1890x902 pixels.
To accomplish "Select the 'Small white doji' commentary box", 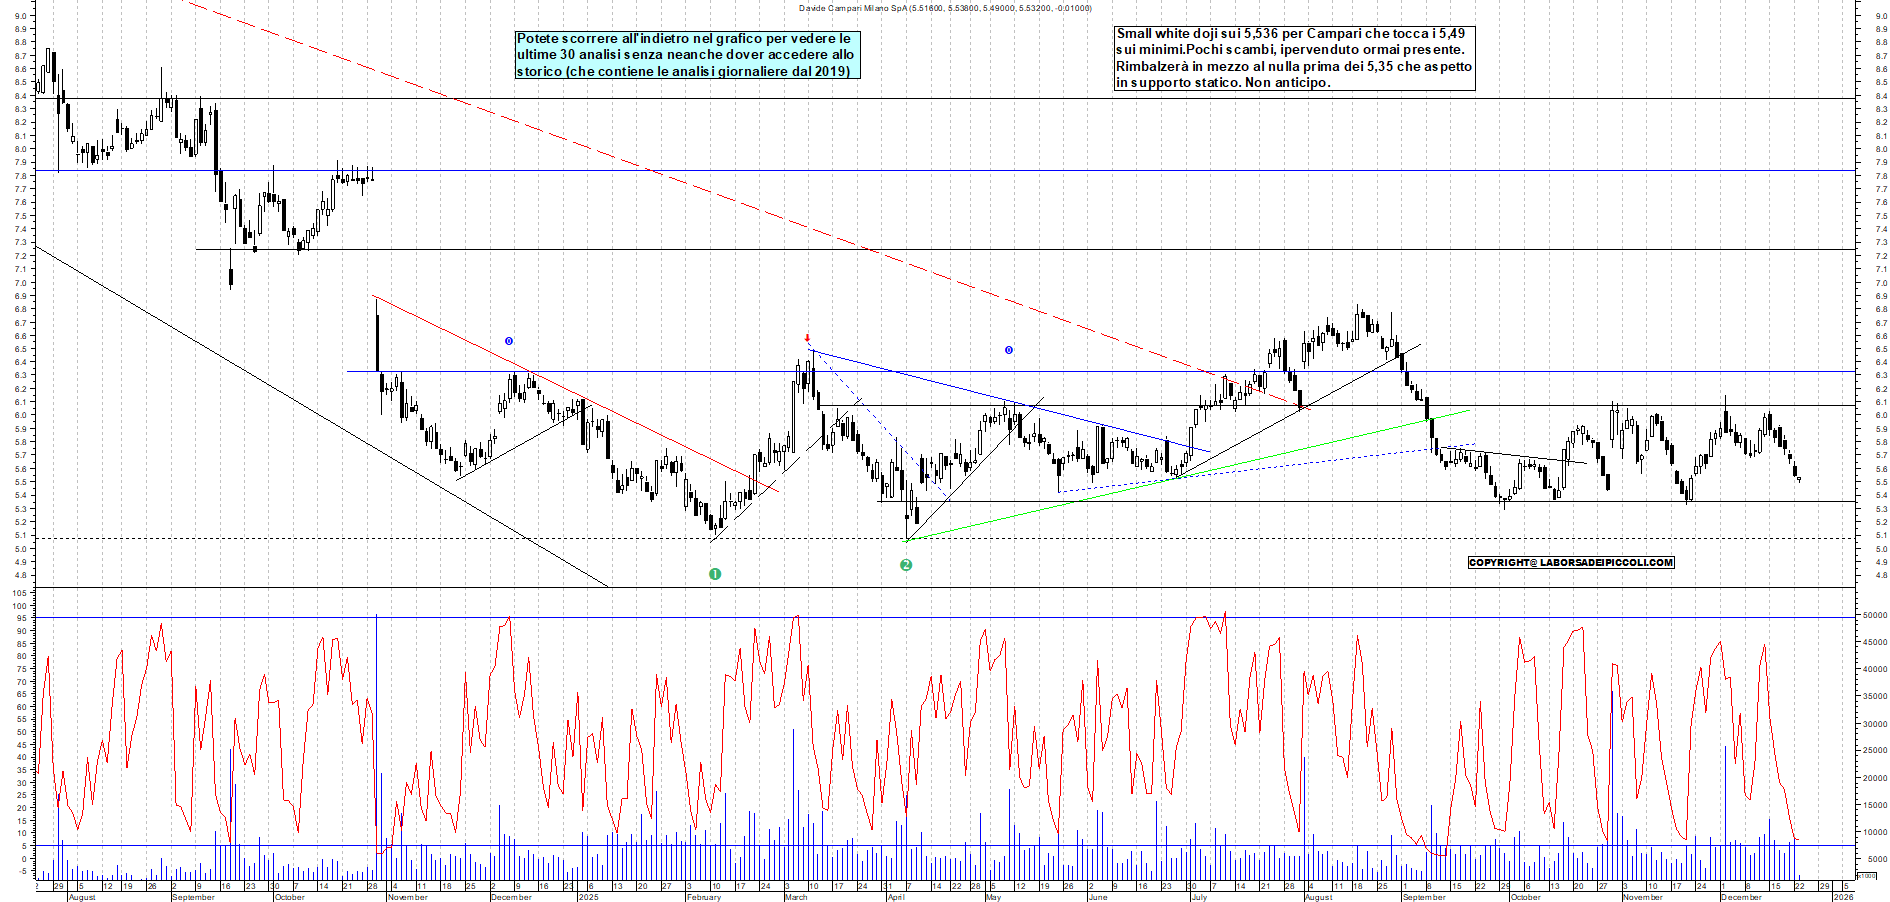I will click(1294, 58).
